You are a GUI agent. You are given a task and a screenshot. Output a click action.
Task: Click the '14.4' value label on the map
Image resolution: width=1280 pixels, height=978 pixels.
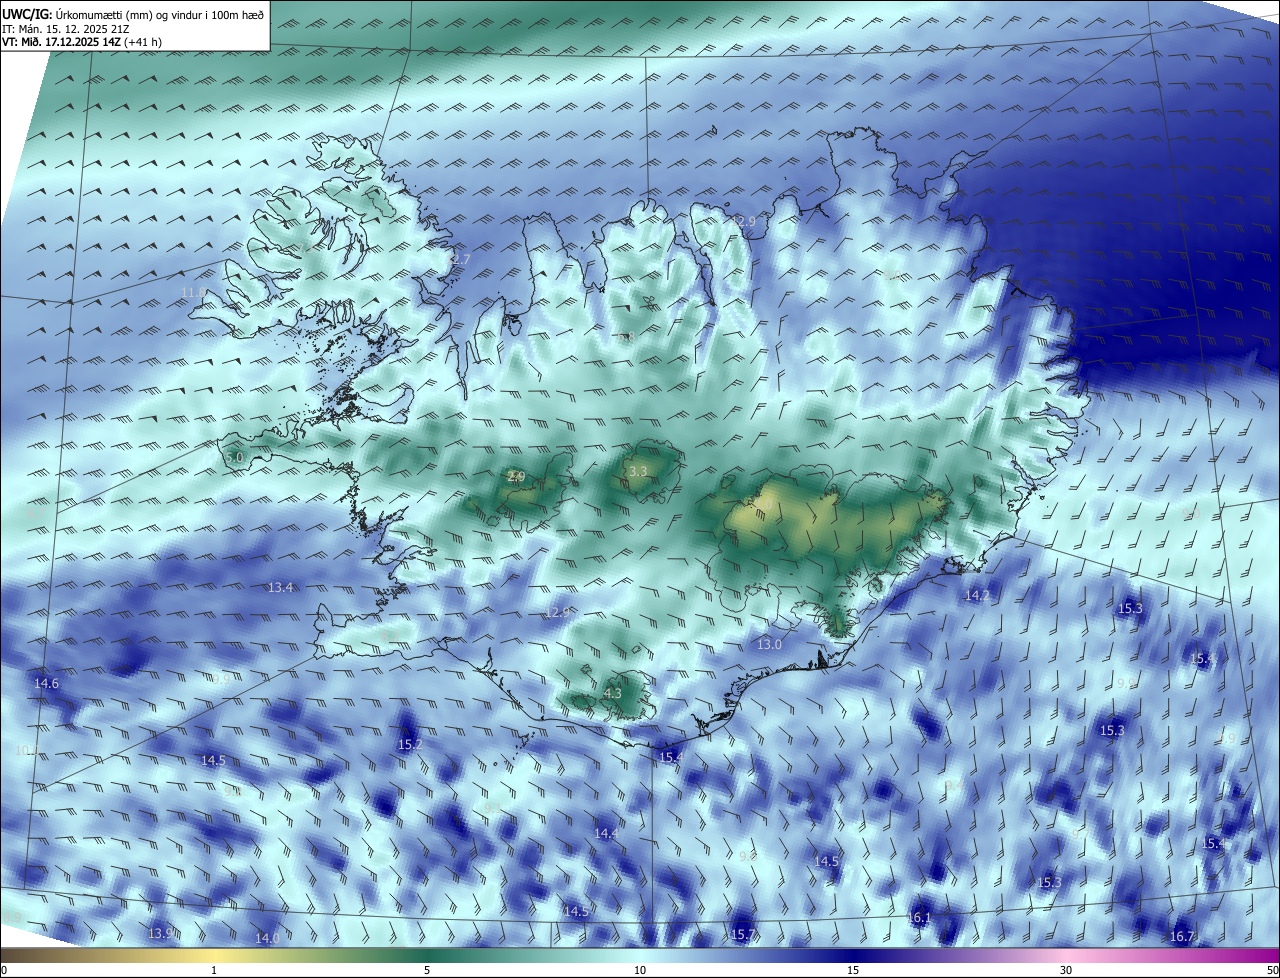(606, 833)
